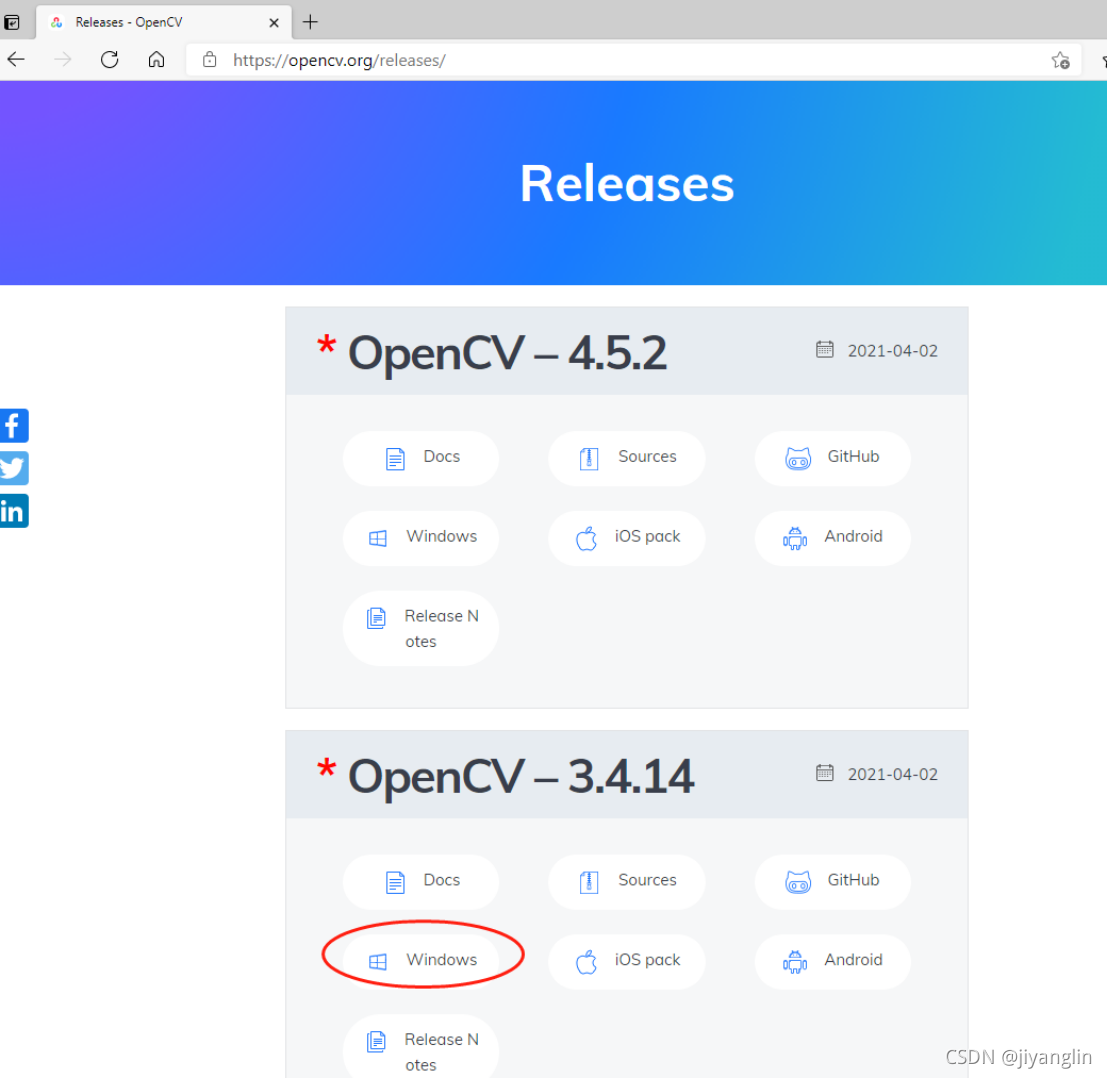Select the Releases - OpenCV tab

[164, 23]
